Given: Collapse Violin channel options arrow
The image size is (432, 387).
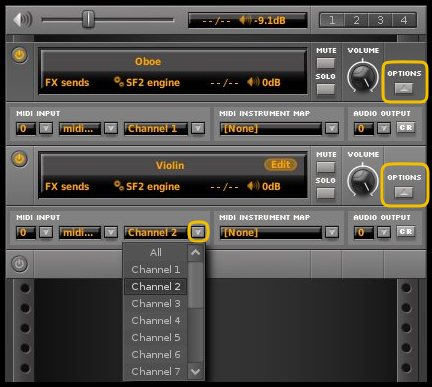Looking at the screenshot, I should pyautogui.click(x=404, y=192).
